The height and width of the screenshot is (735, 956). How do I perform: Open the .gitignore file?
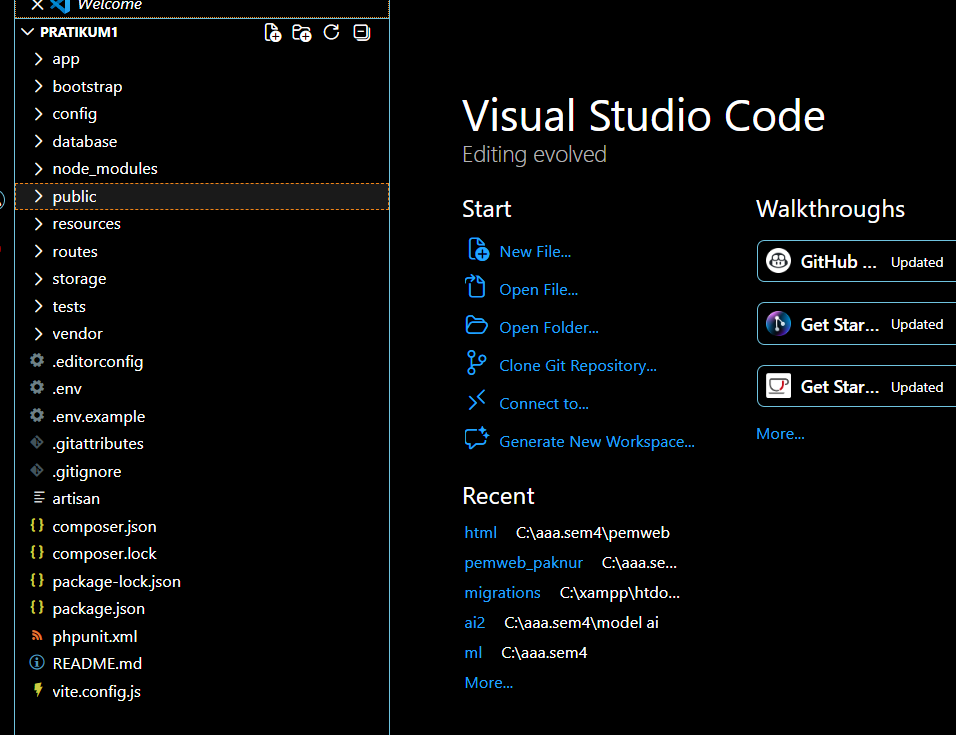click(x=202, y=471)
